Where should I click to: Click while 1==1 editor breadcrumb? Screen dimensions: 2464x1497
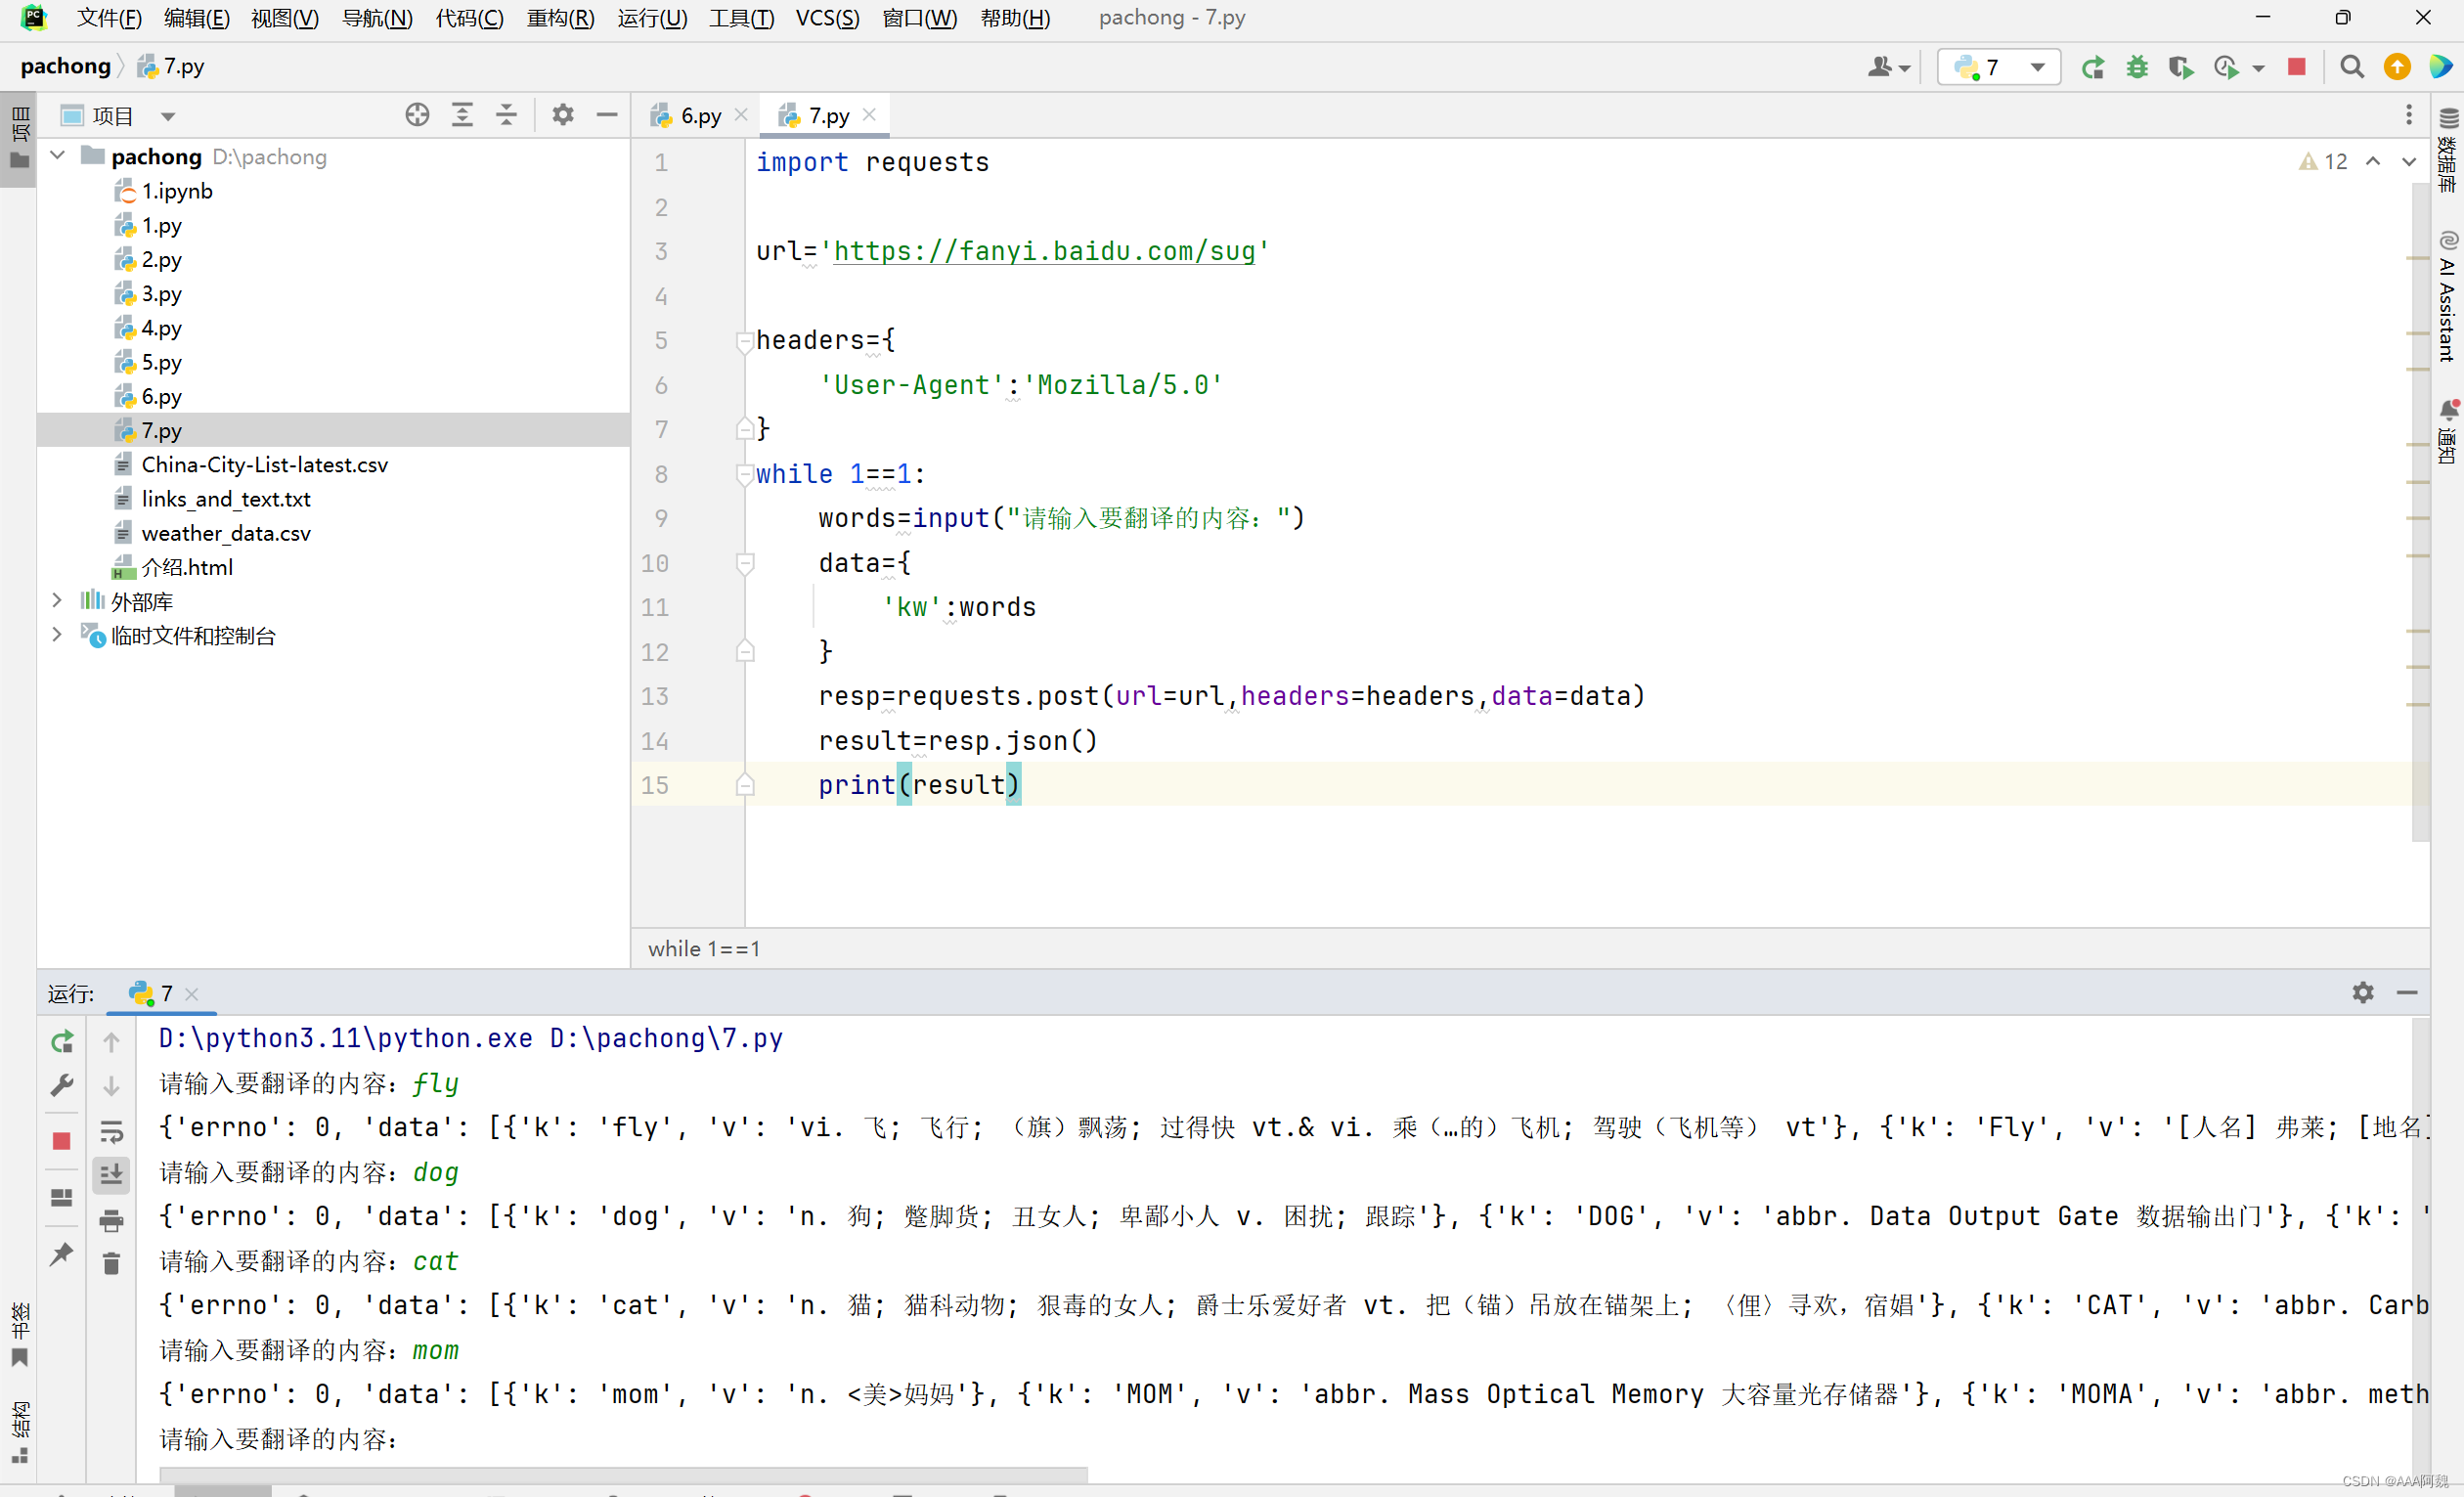click(x=703, y=948)
